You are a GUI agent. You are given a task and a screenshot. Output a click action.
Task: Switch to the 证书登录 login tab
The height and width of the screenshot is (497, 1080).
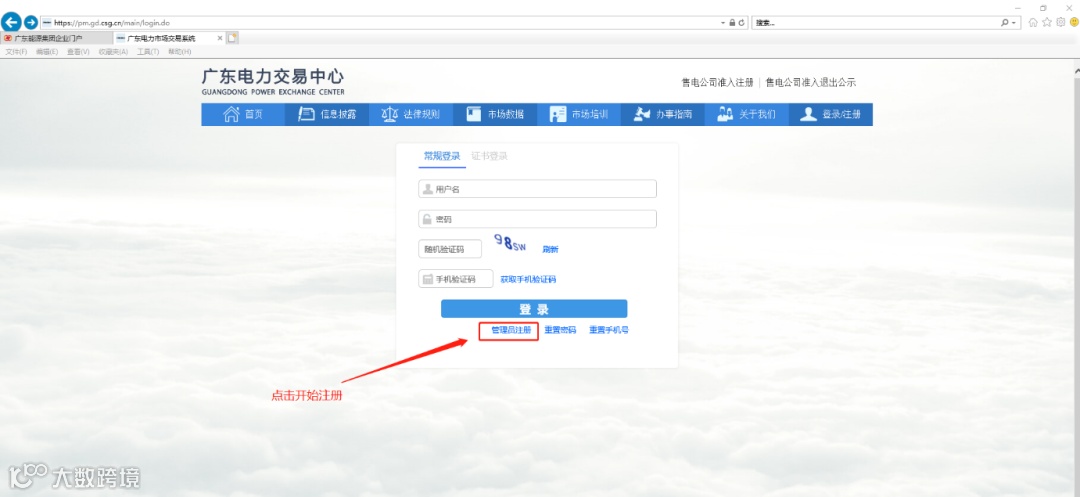click(x=490, y=156)
